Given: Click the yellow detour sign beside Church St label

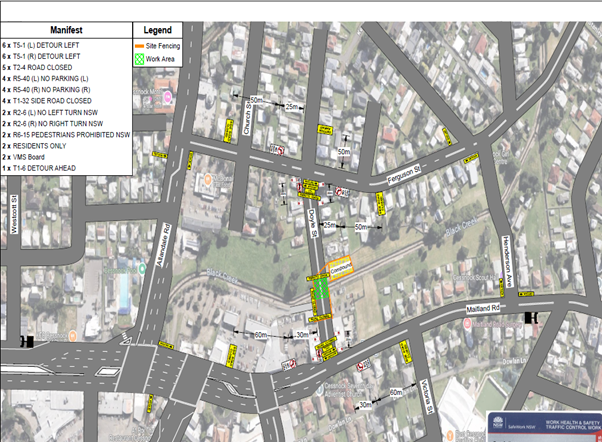Looking at the screenshot, I should 229,131.
